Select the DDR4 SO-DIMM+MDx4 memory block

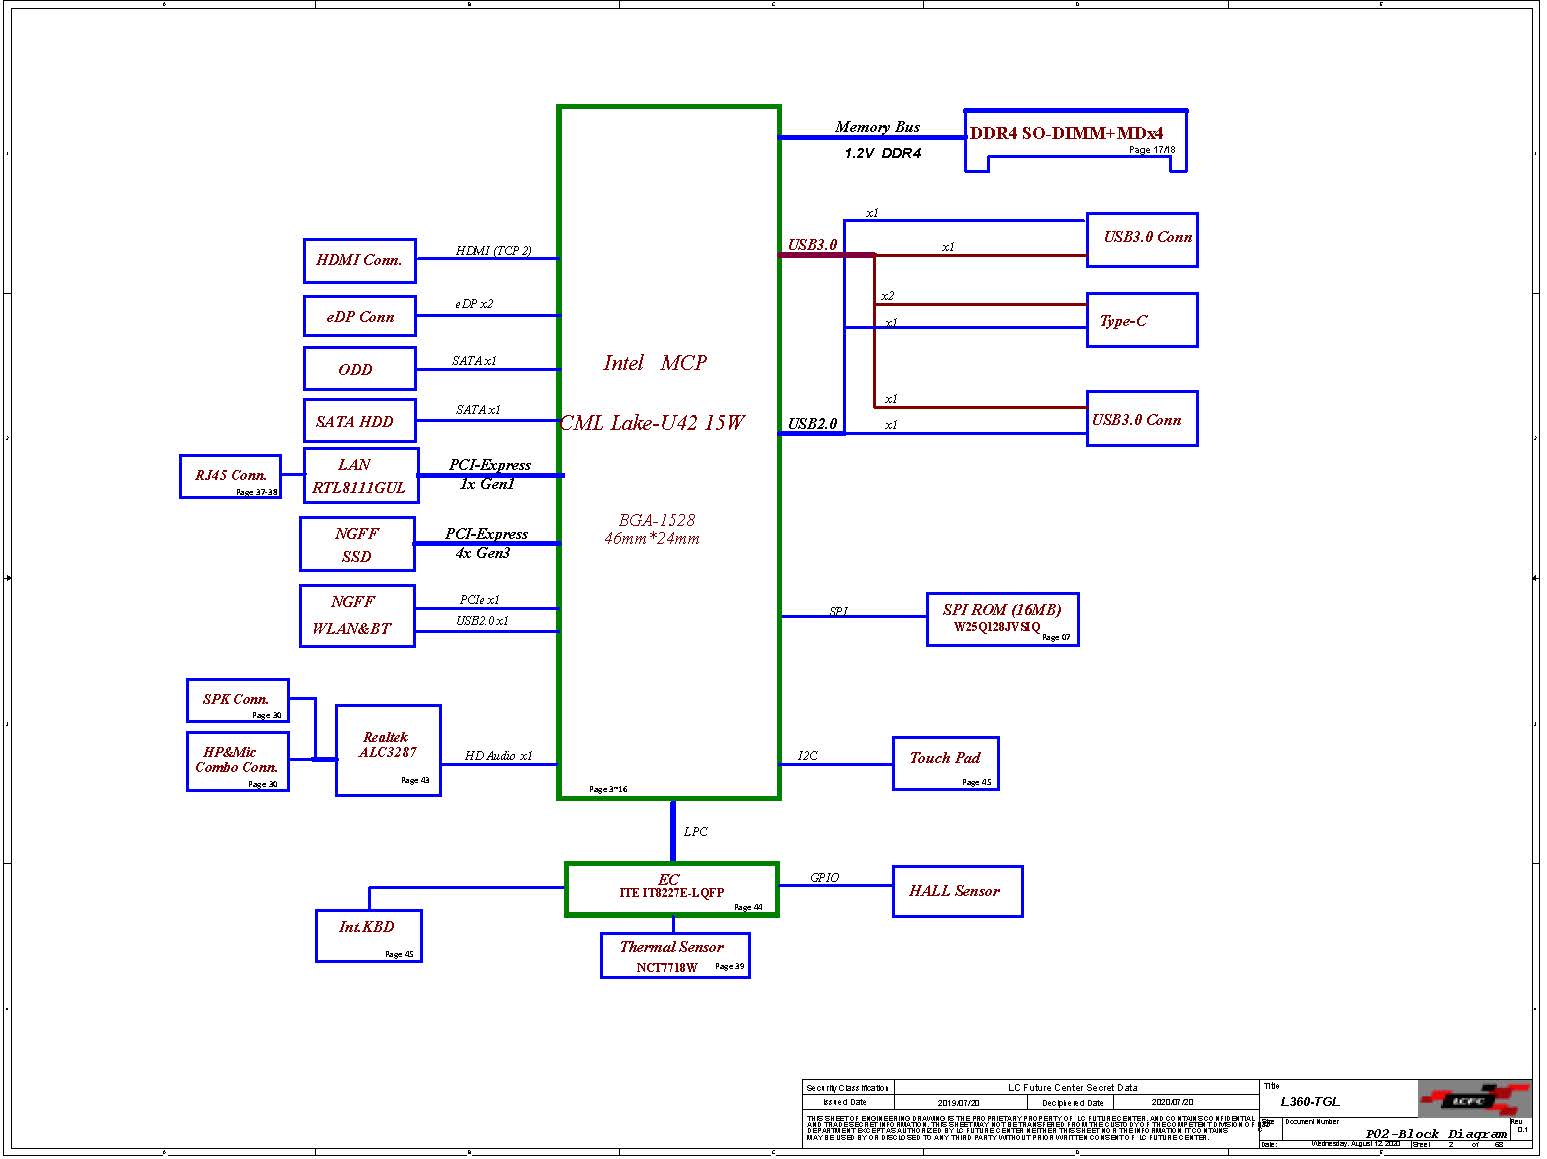[1074, 138]
